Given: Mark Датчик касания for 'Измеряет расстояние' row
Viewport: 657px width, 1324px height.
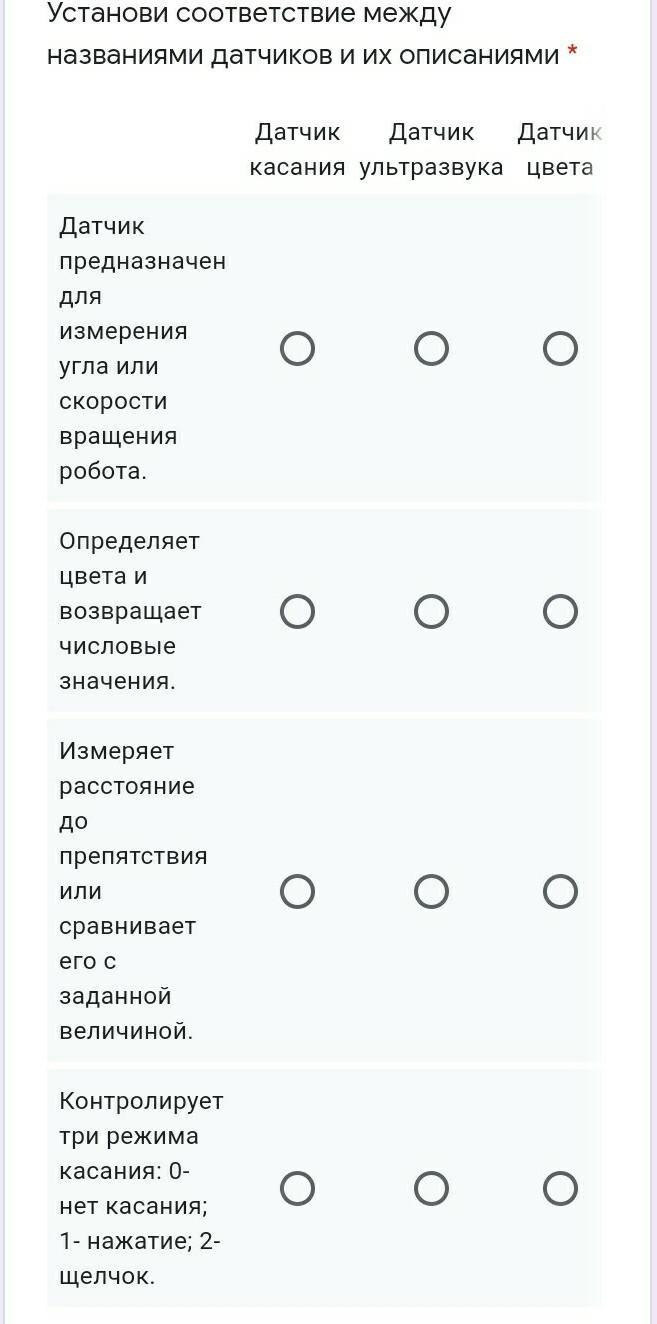Looking at the screenshot, I should 297,891.
